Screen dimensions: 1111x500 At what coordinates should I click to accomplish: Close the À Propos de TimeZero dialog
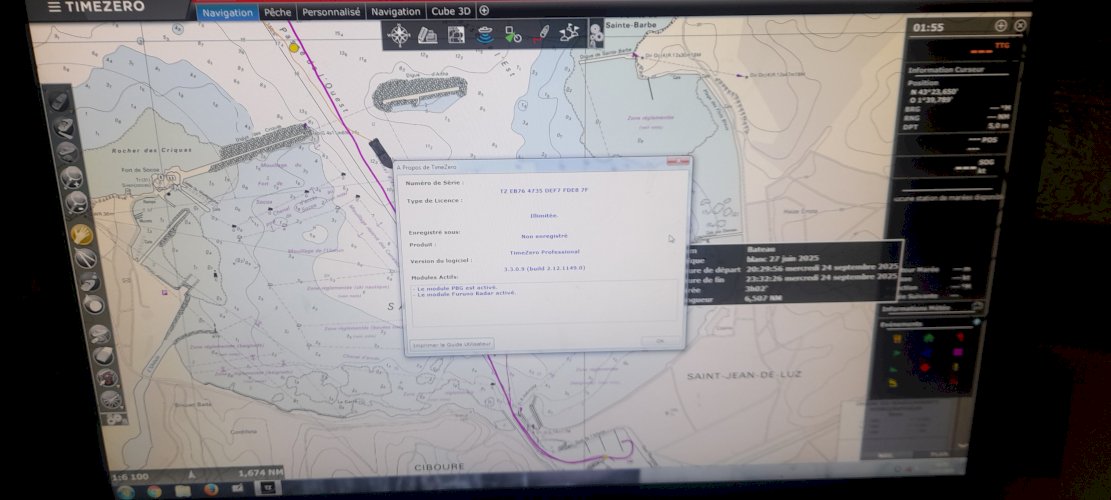[677, 162]
